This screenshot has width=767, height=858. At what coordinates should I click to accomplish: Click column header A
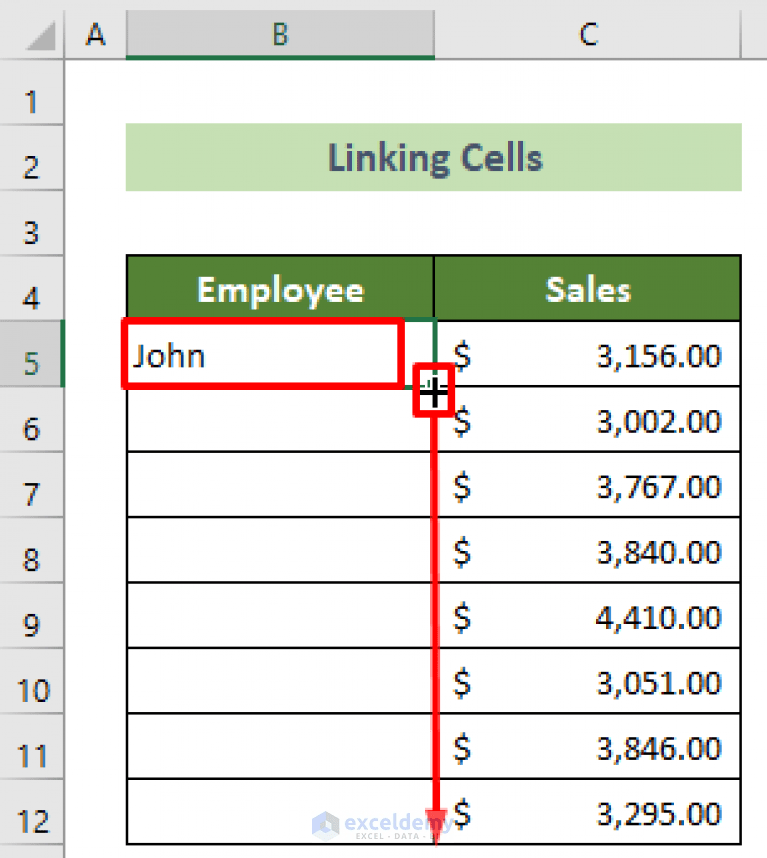pyautogui.click(x=95, y=34)
